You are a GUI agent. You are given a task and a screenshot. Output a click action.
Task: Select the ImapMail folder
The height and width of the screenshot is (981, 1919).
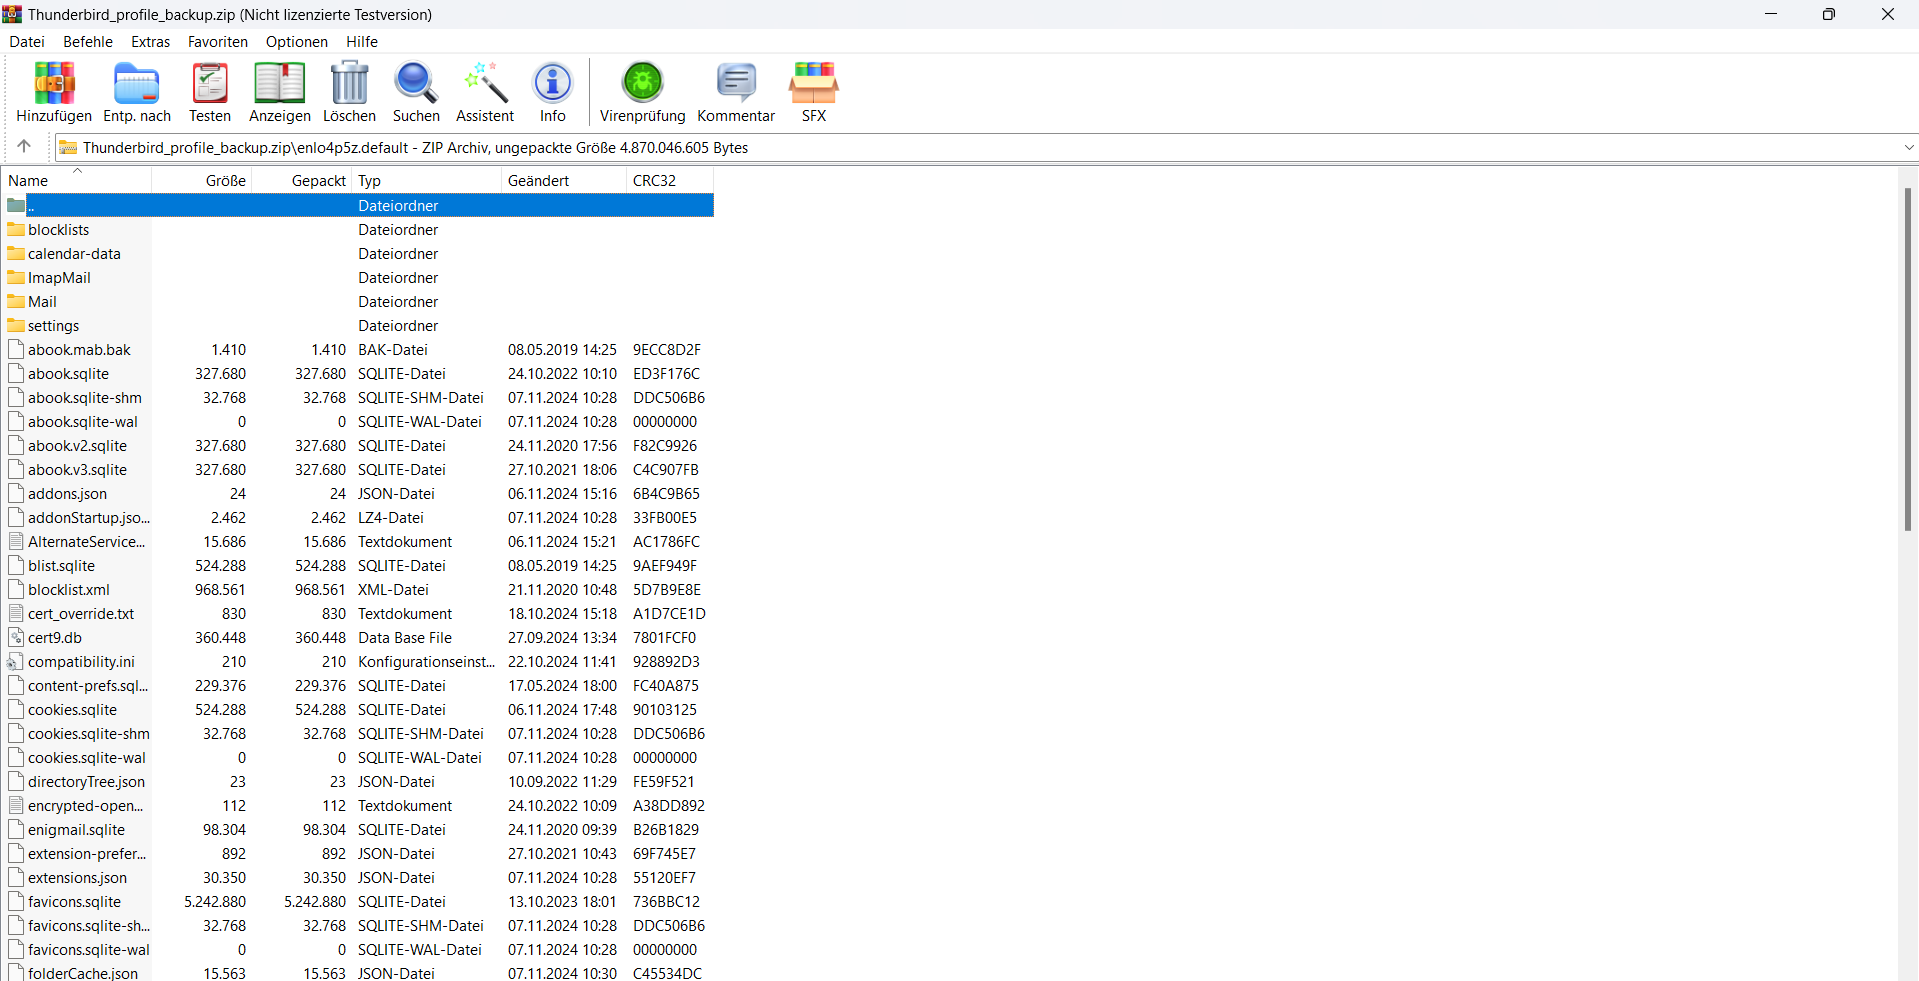point(59,278)
